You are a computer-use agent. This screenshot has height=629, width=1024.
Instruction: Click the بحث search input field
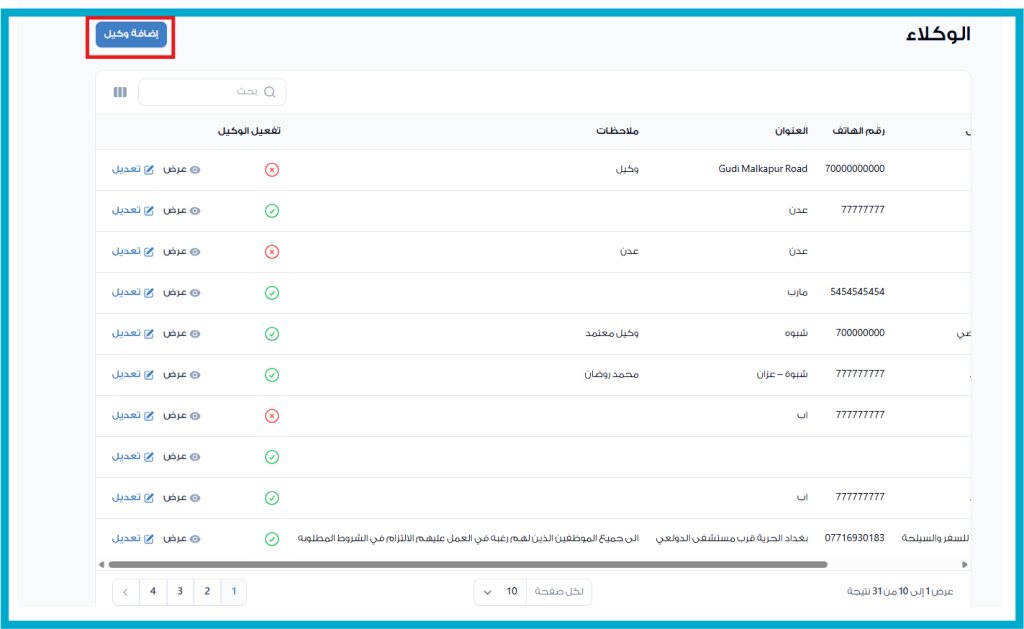click(205, 92)
